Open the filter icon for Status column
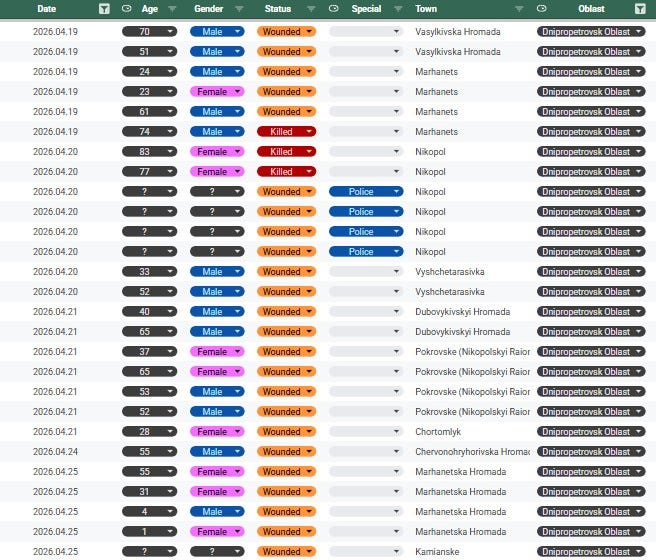Image resolution: width=656 pixels, height=560 pixels. (311, 9)
